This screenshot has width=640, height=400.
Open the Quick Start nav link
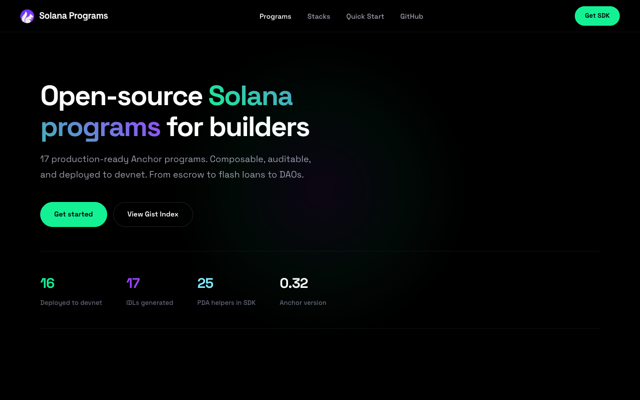pos(365,16)
